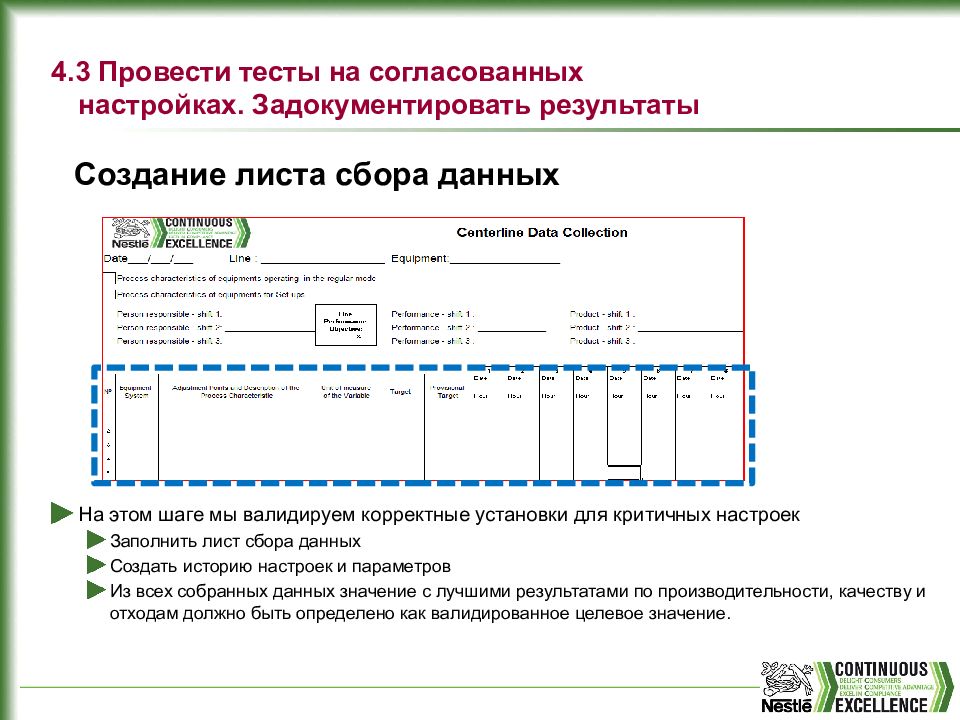
Task: Click the Date field in the form
Action: [148, 258]
